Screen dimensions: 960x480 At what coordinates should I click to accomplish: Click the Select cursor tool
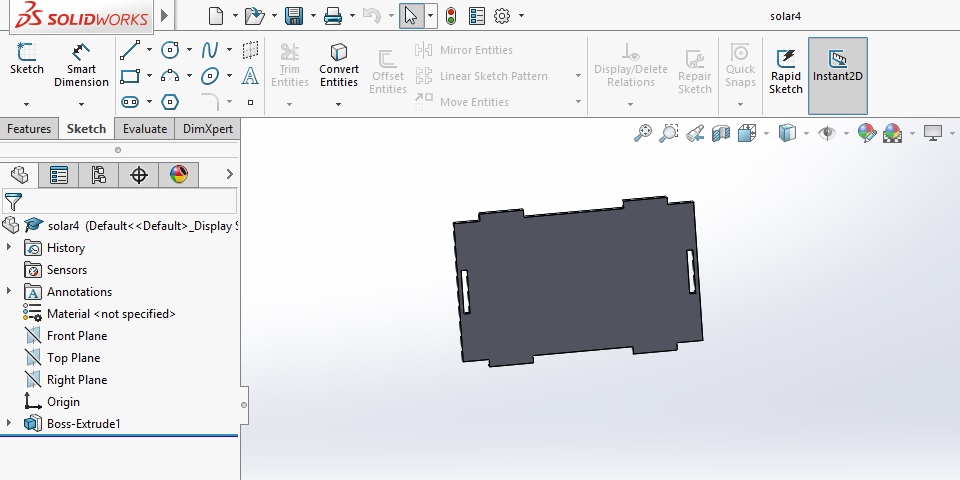coord(411,16)
